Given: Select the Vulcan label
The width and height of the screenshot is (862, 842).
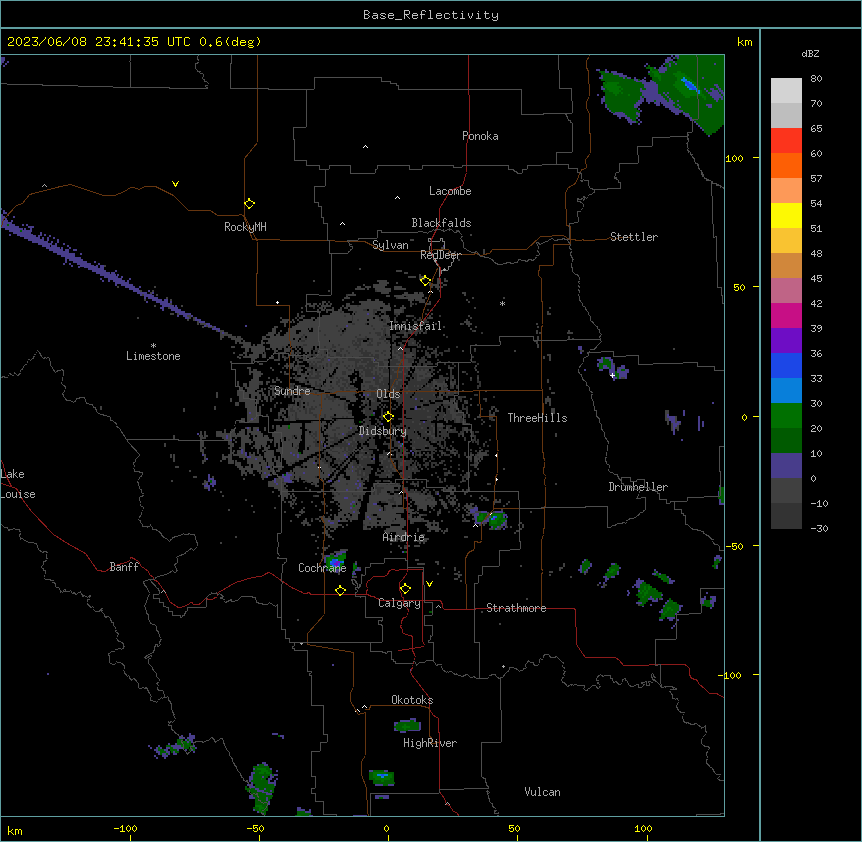Looking at the screenshot, I should [543, 792].
